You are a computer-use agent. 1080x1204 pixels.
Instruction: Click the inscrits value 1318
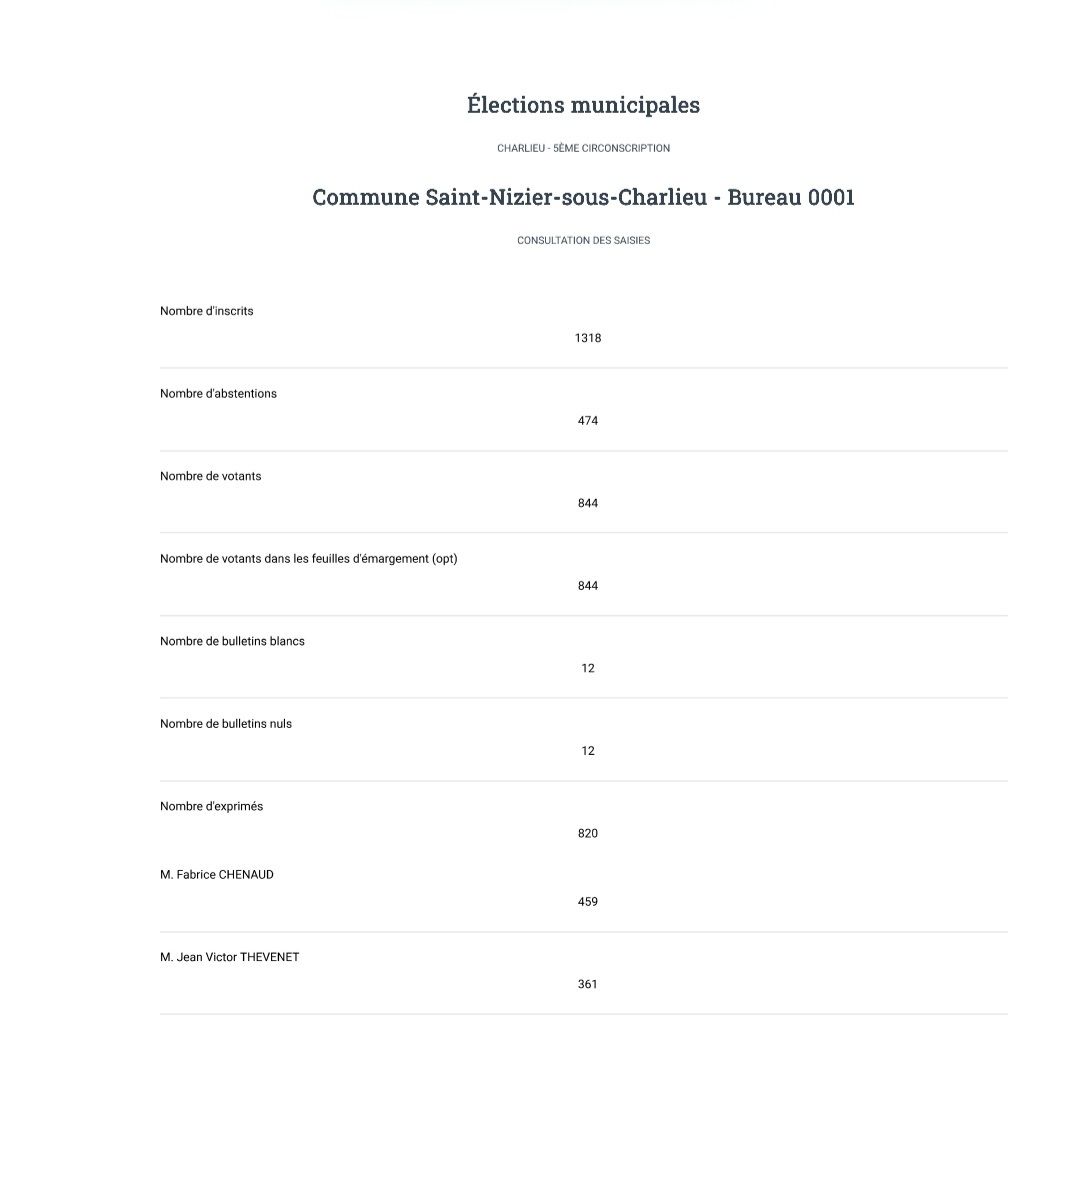tap(588, 338)
